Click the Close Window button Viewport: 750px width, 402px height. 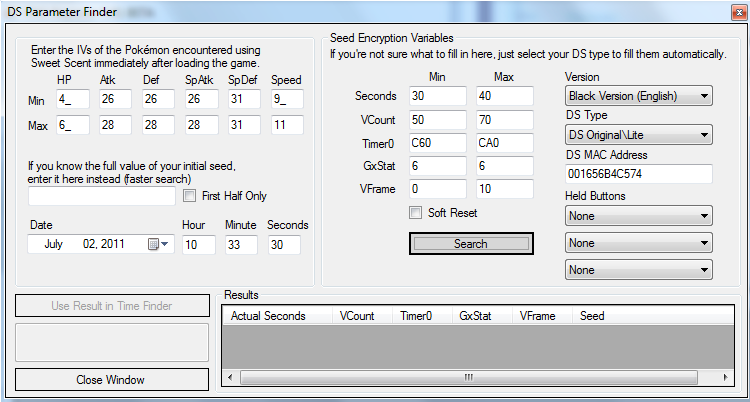pos(110,380)
